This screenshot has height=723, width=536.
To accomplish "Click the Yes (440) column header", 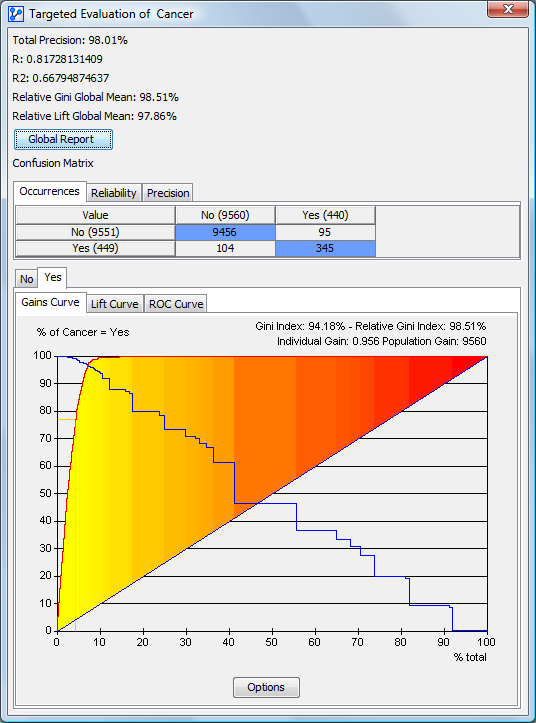I will [x=325, y=215].
